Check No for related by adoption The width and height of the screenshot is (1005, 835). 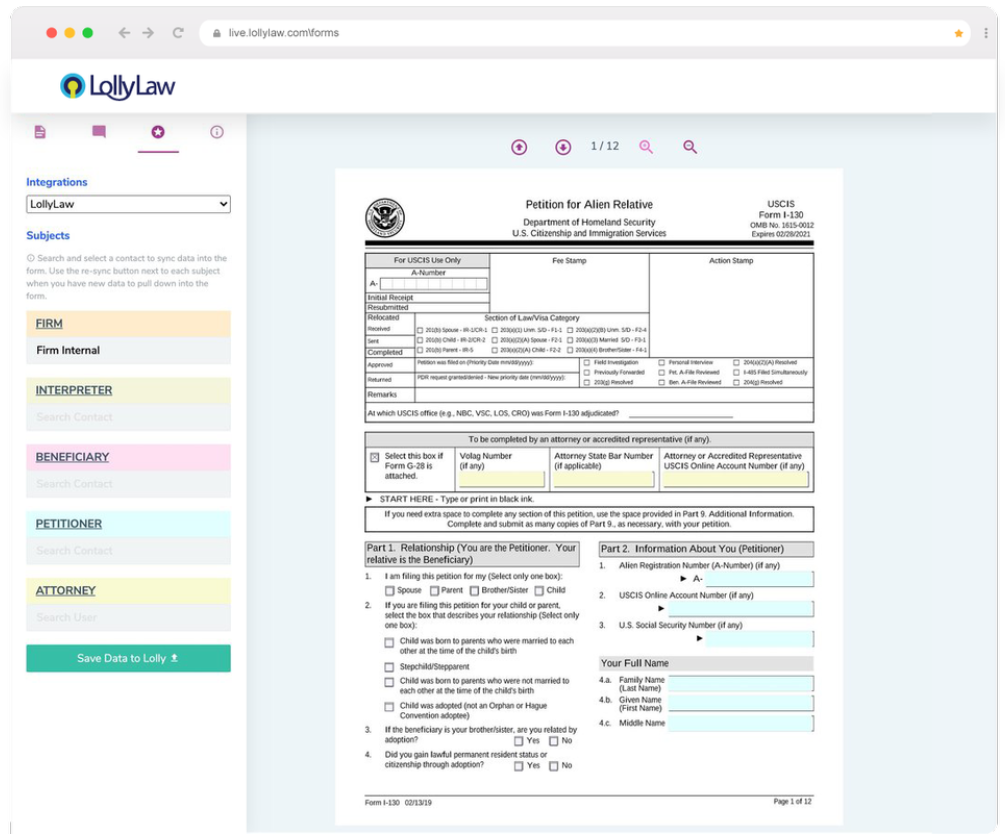(553, 741)
